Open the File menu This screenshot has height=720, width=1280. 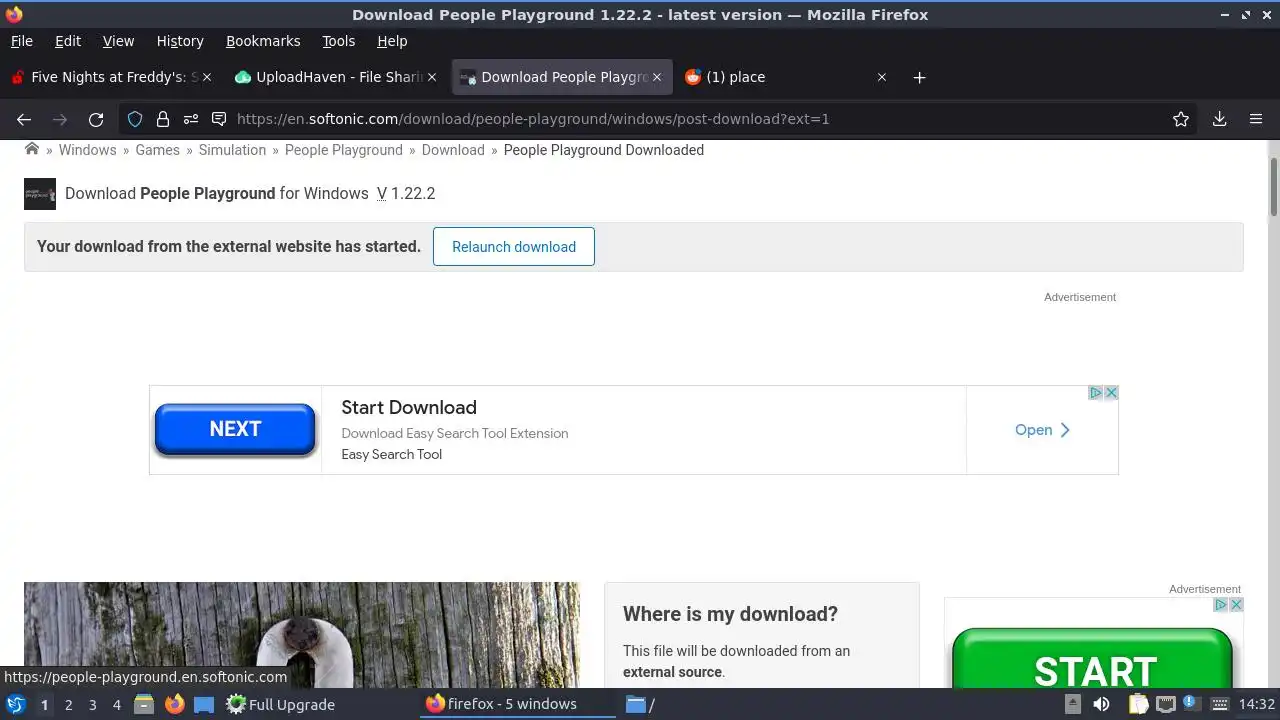pyautogui.click(x=21, y=41)
